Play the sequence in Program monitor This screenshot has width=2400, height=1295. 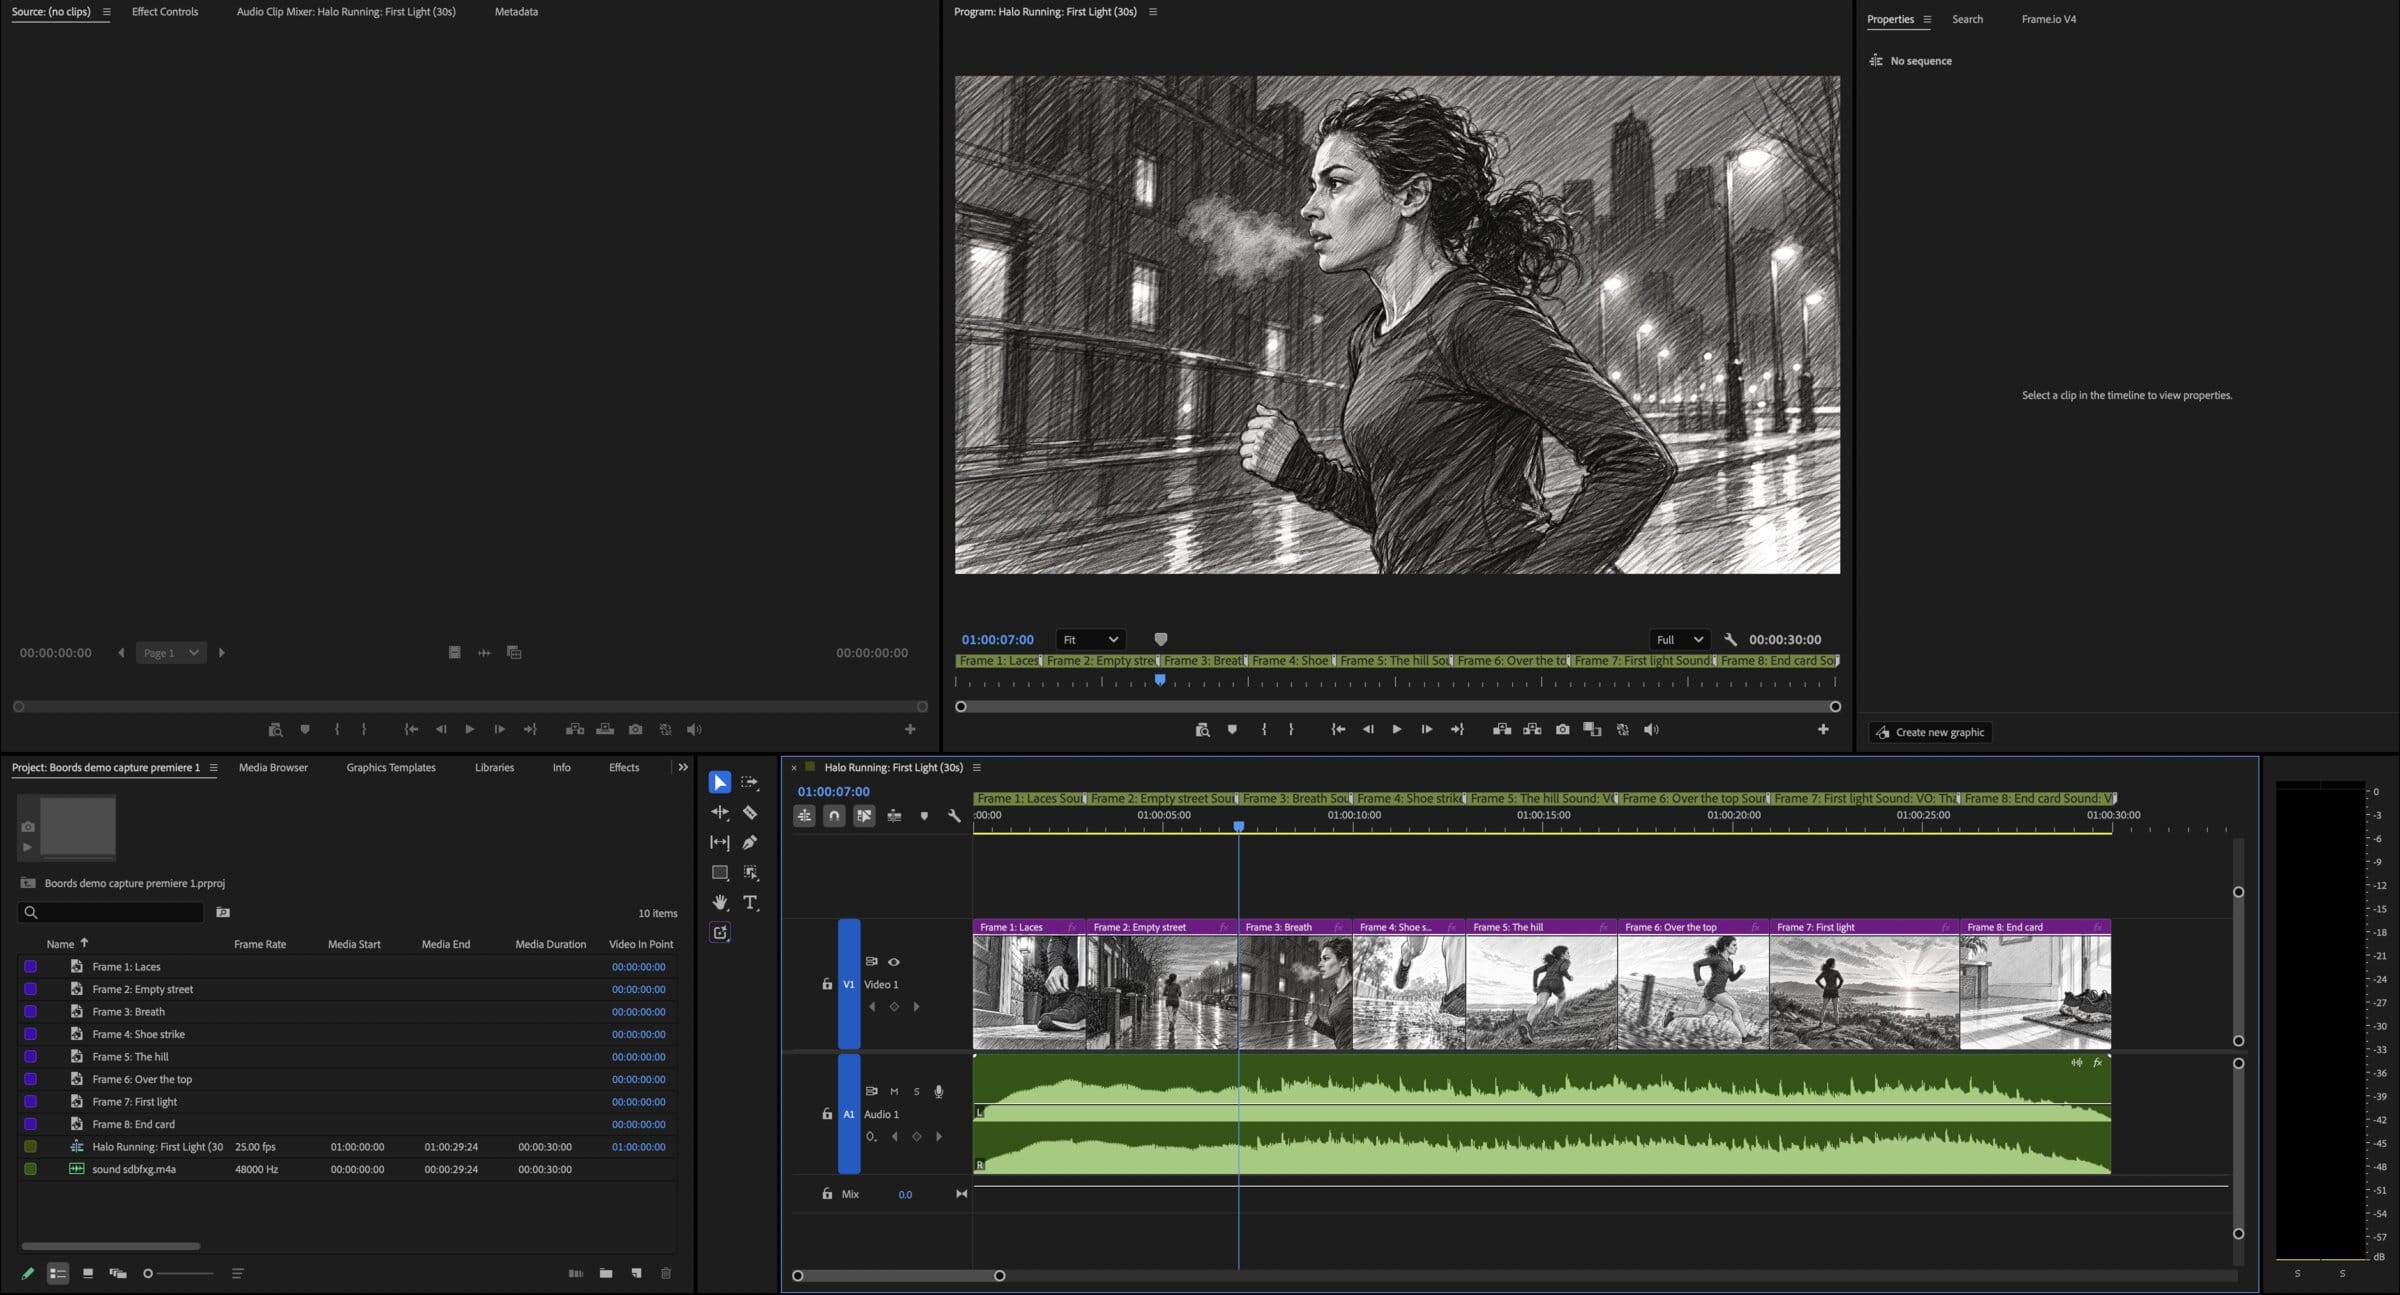(x=1397, y=729)
